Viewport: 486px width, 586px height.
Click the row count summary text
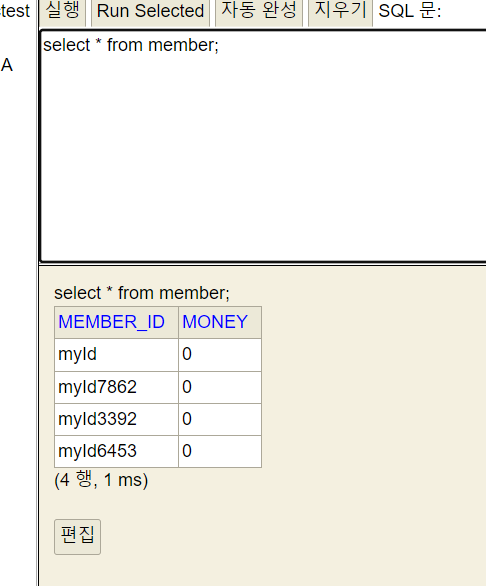(x=101, y=480)
